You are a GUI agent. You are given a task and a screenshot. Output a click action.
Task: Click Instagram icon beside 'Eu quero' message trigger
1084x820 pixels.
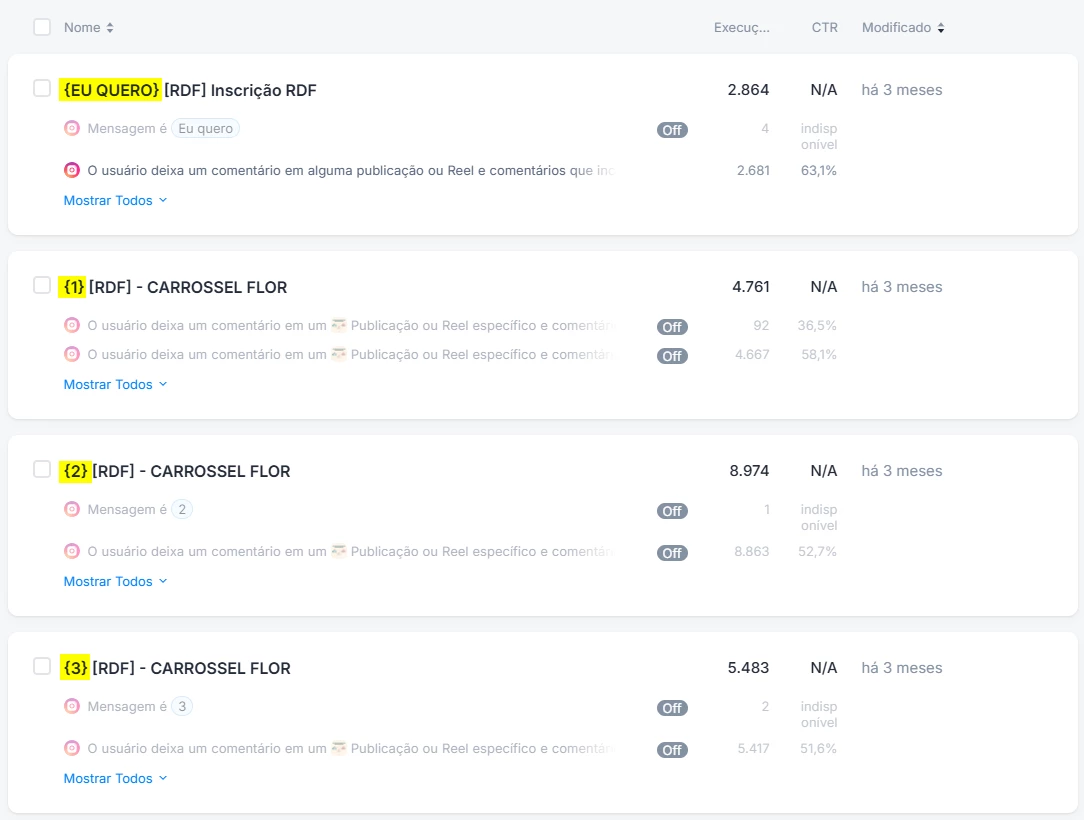click(72, 128)
